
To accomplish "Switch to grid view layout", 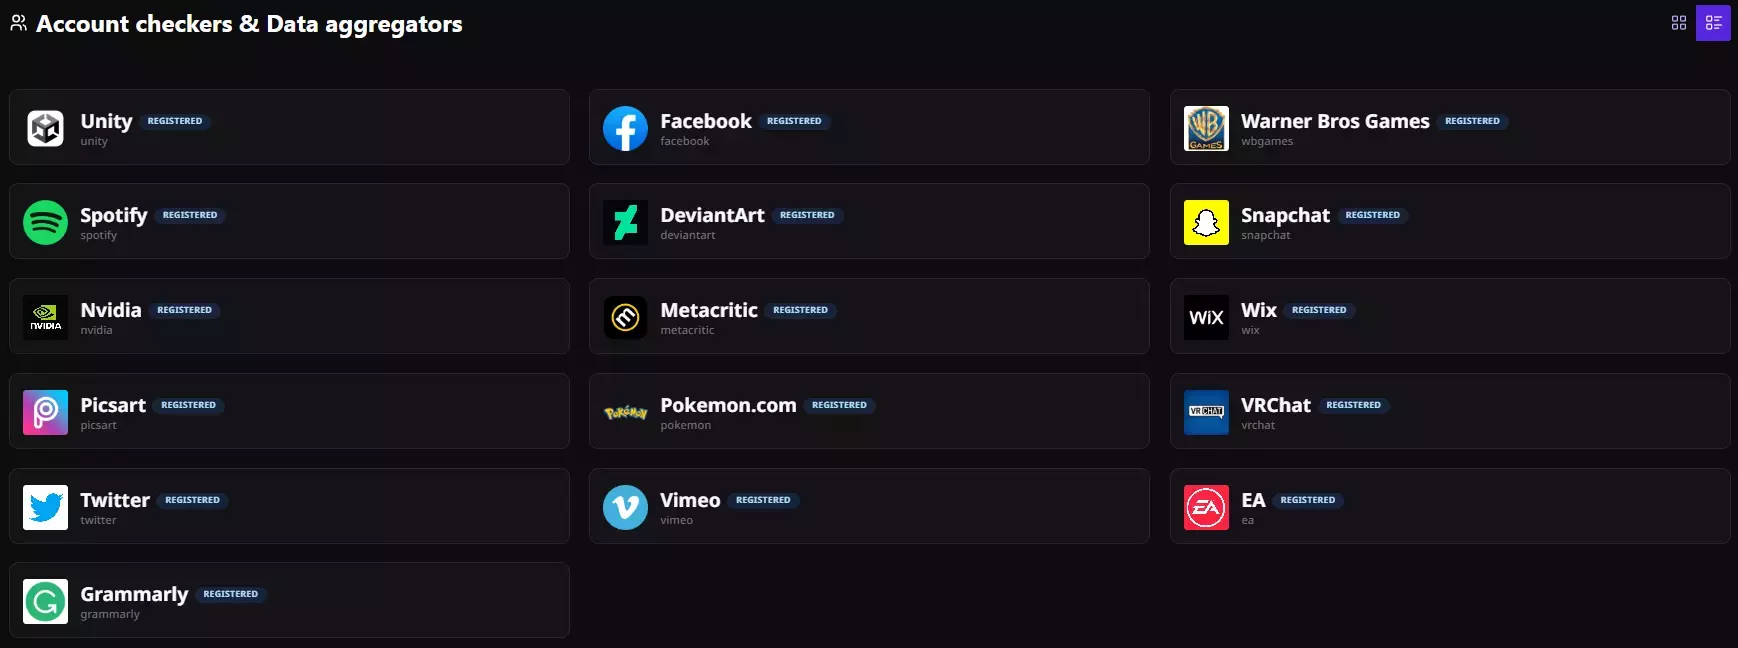I will [x=1679, y=23].
